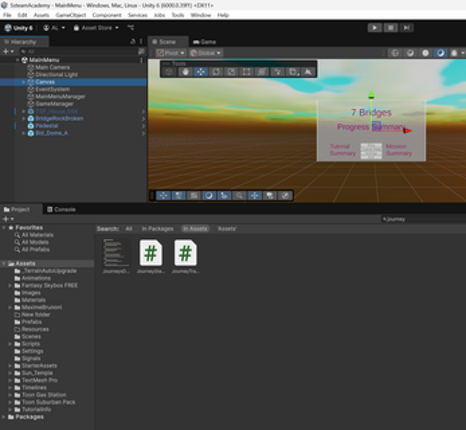The width and height of the screenshot is (466, 430).
Task: Click the Project search field containing Journey
Action: click(x=423, y=219)
